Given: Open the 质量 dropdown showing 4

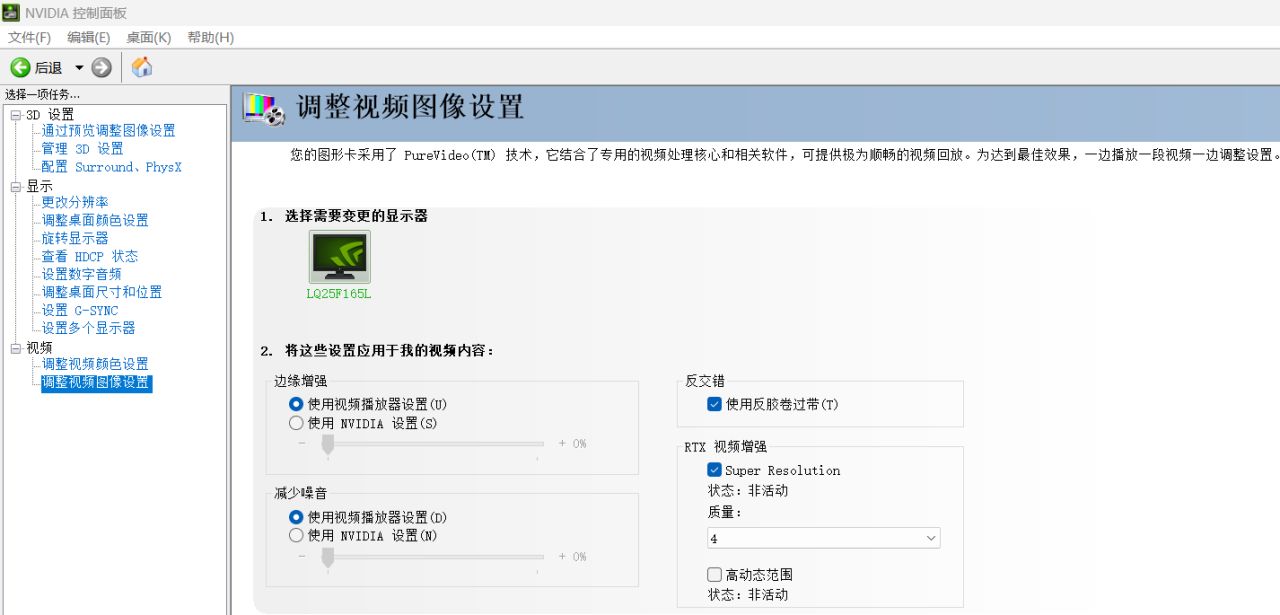Looking at the screenshot, I should pyautogui.click(x=824, y=538).
